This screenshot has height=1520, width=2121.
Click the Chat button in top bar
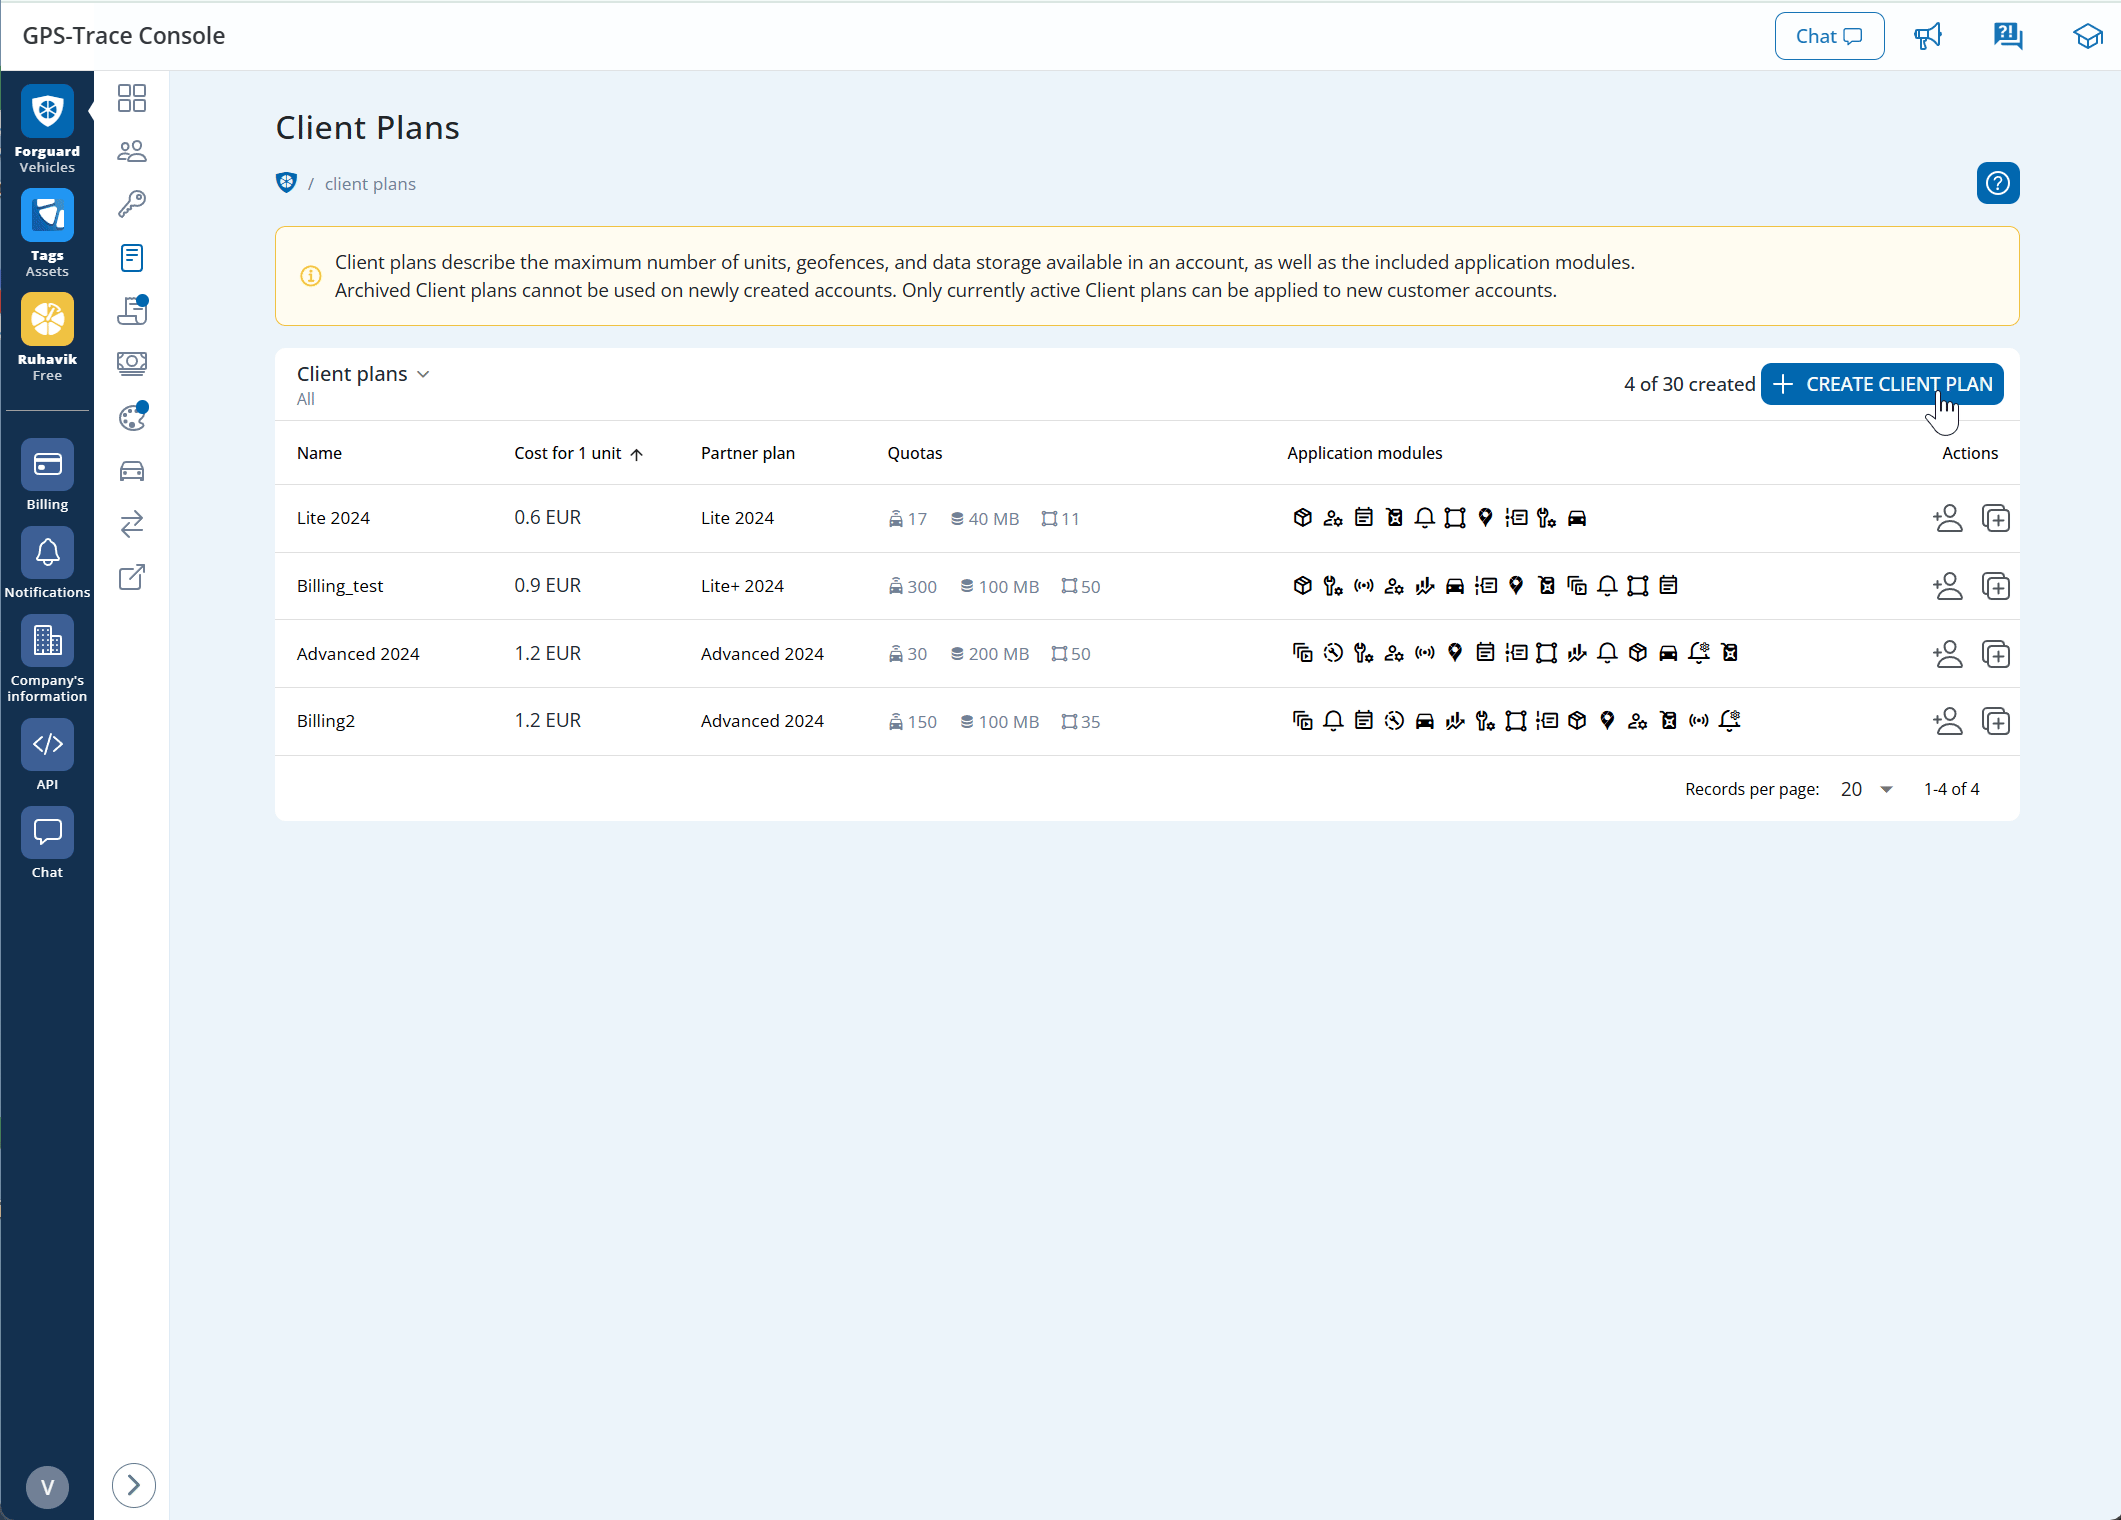[x=1828, y=36]
